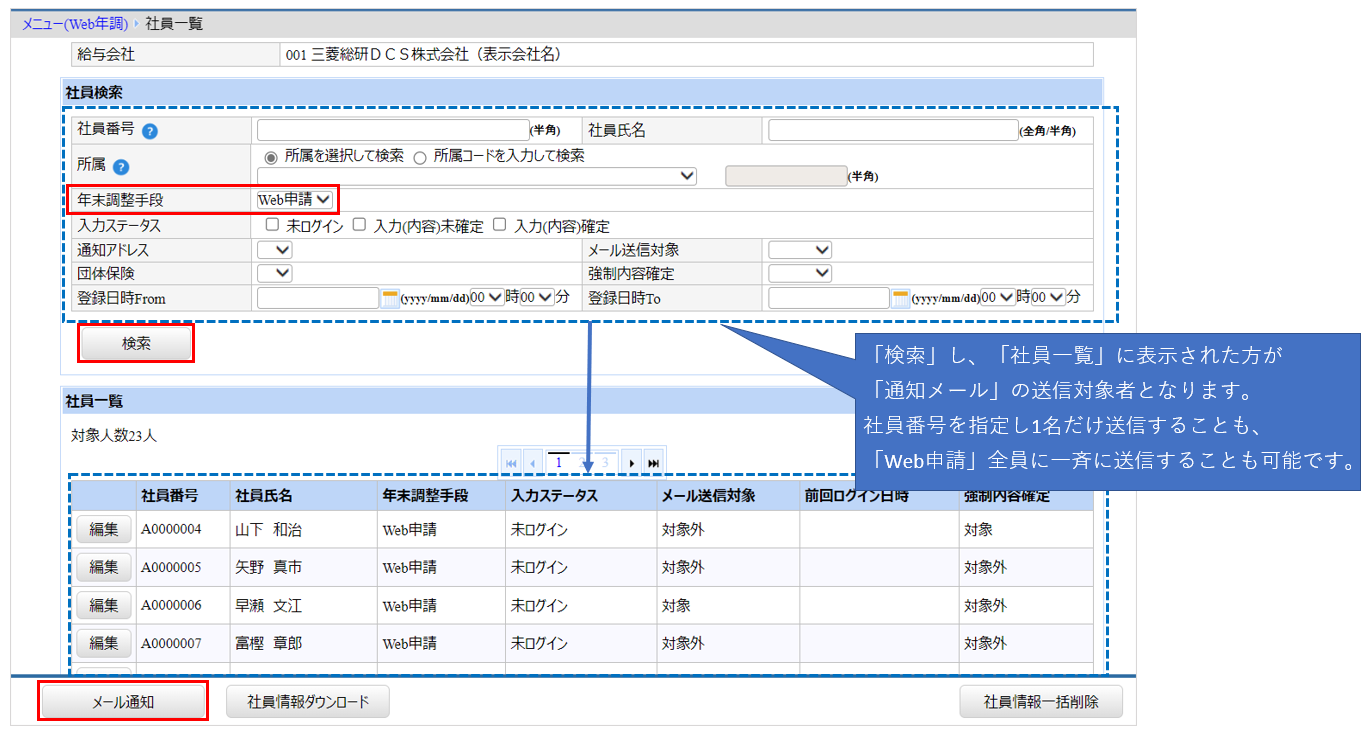Click employee number A0000006
The width and height of the screenshot is (1365, 730).
click(x=171, y=605)
